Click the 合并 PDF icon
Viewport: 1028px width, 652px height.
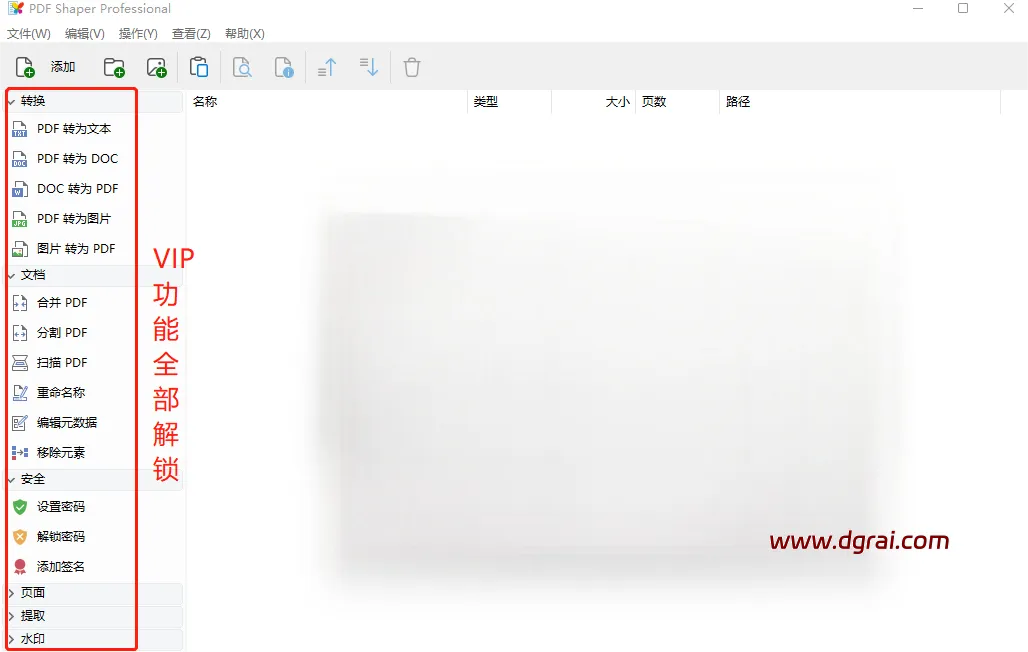20,303
